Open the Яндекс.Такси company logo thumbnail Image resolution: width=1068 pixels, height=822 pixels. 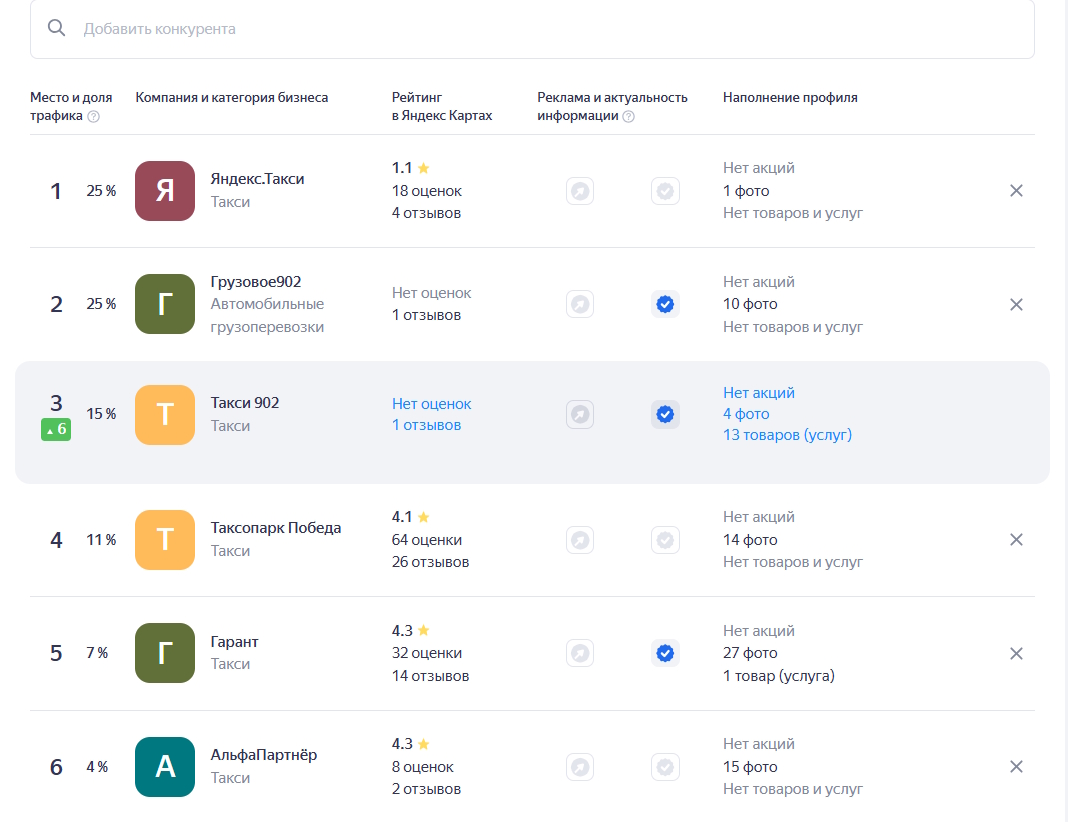tap(165, 191)
